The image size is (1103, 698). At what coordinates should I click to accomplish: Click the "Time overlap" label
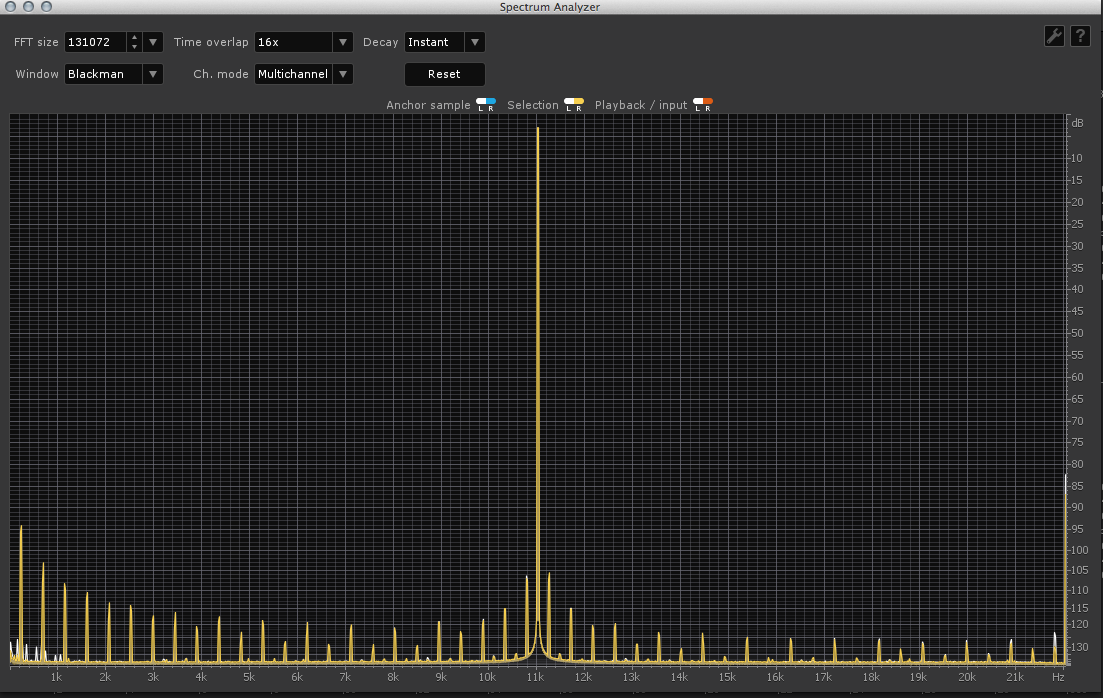point(211,42)
